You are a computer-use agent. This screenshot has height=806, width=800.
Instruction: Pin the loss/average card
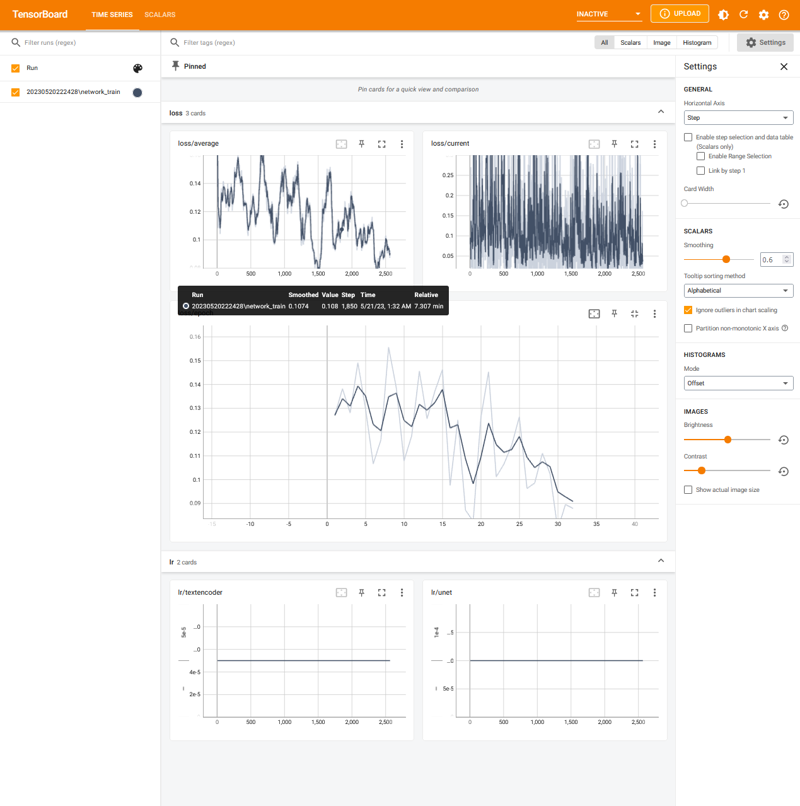click(x=361, y=144)
